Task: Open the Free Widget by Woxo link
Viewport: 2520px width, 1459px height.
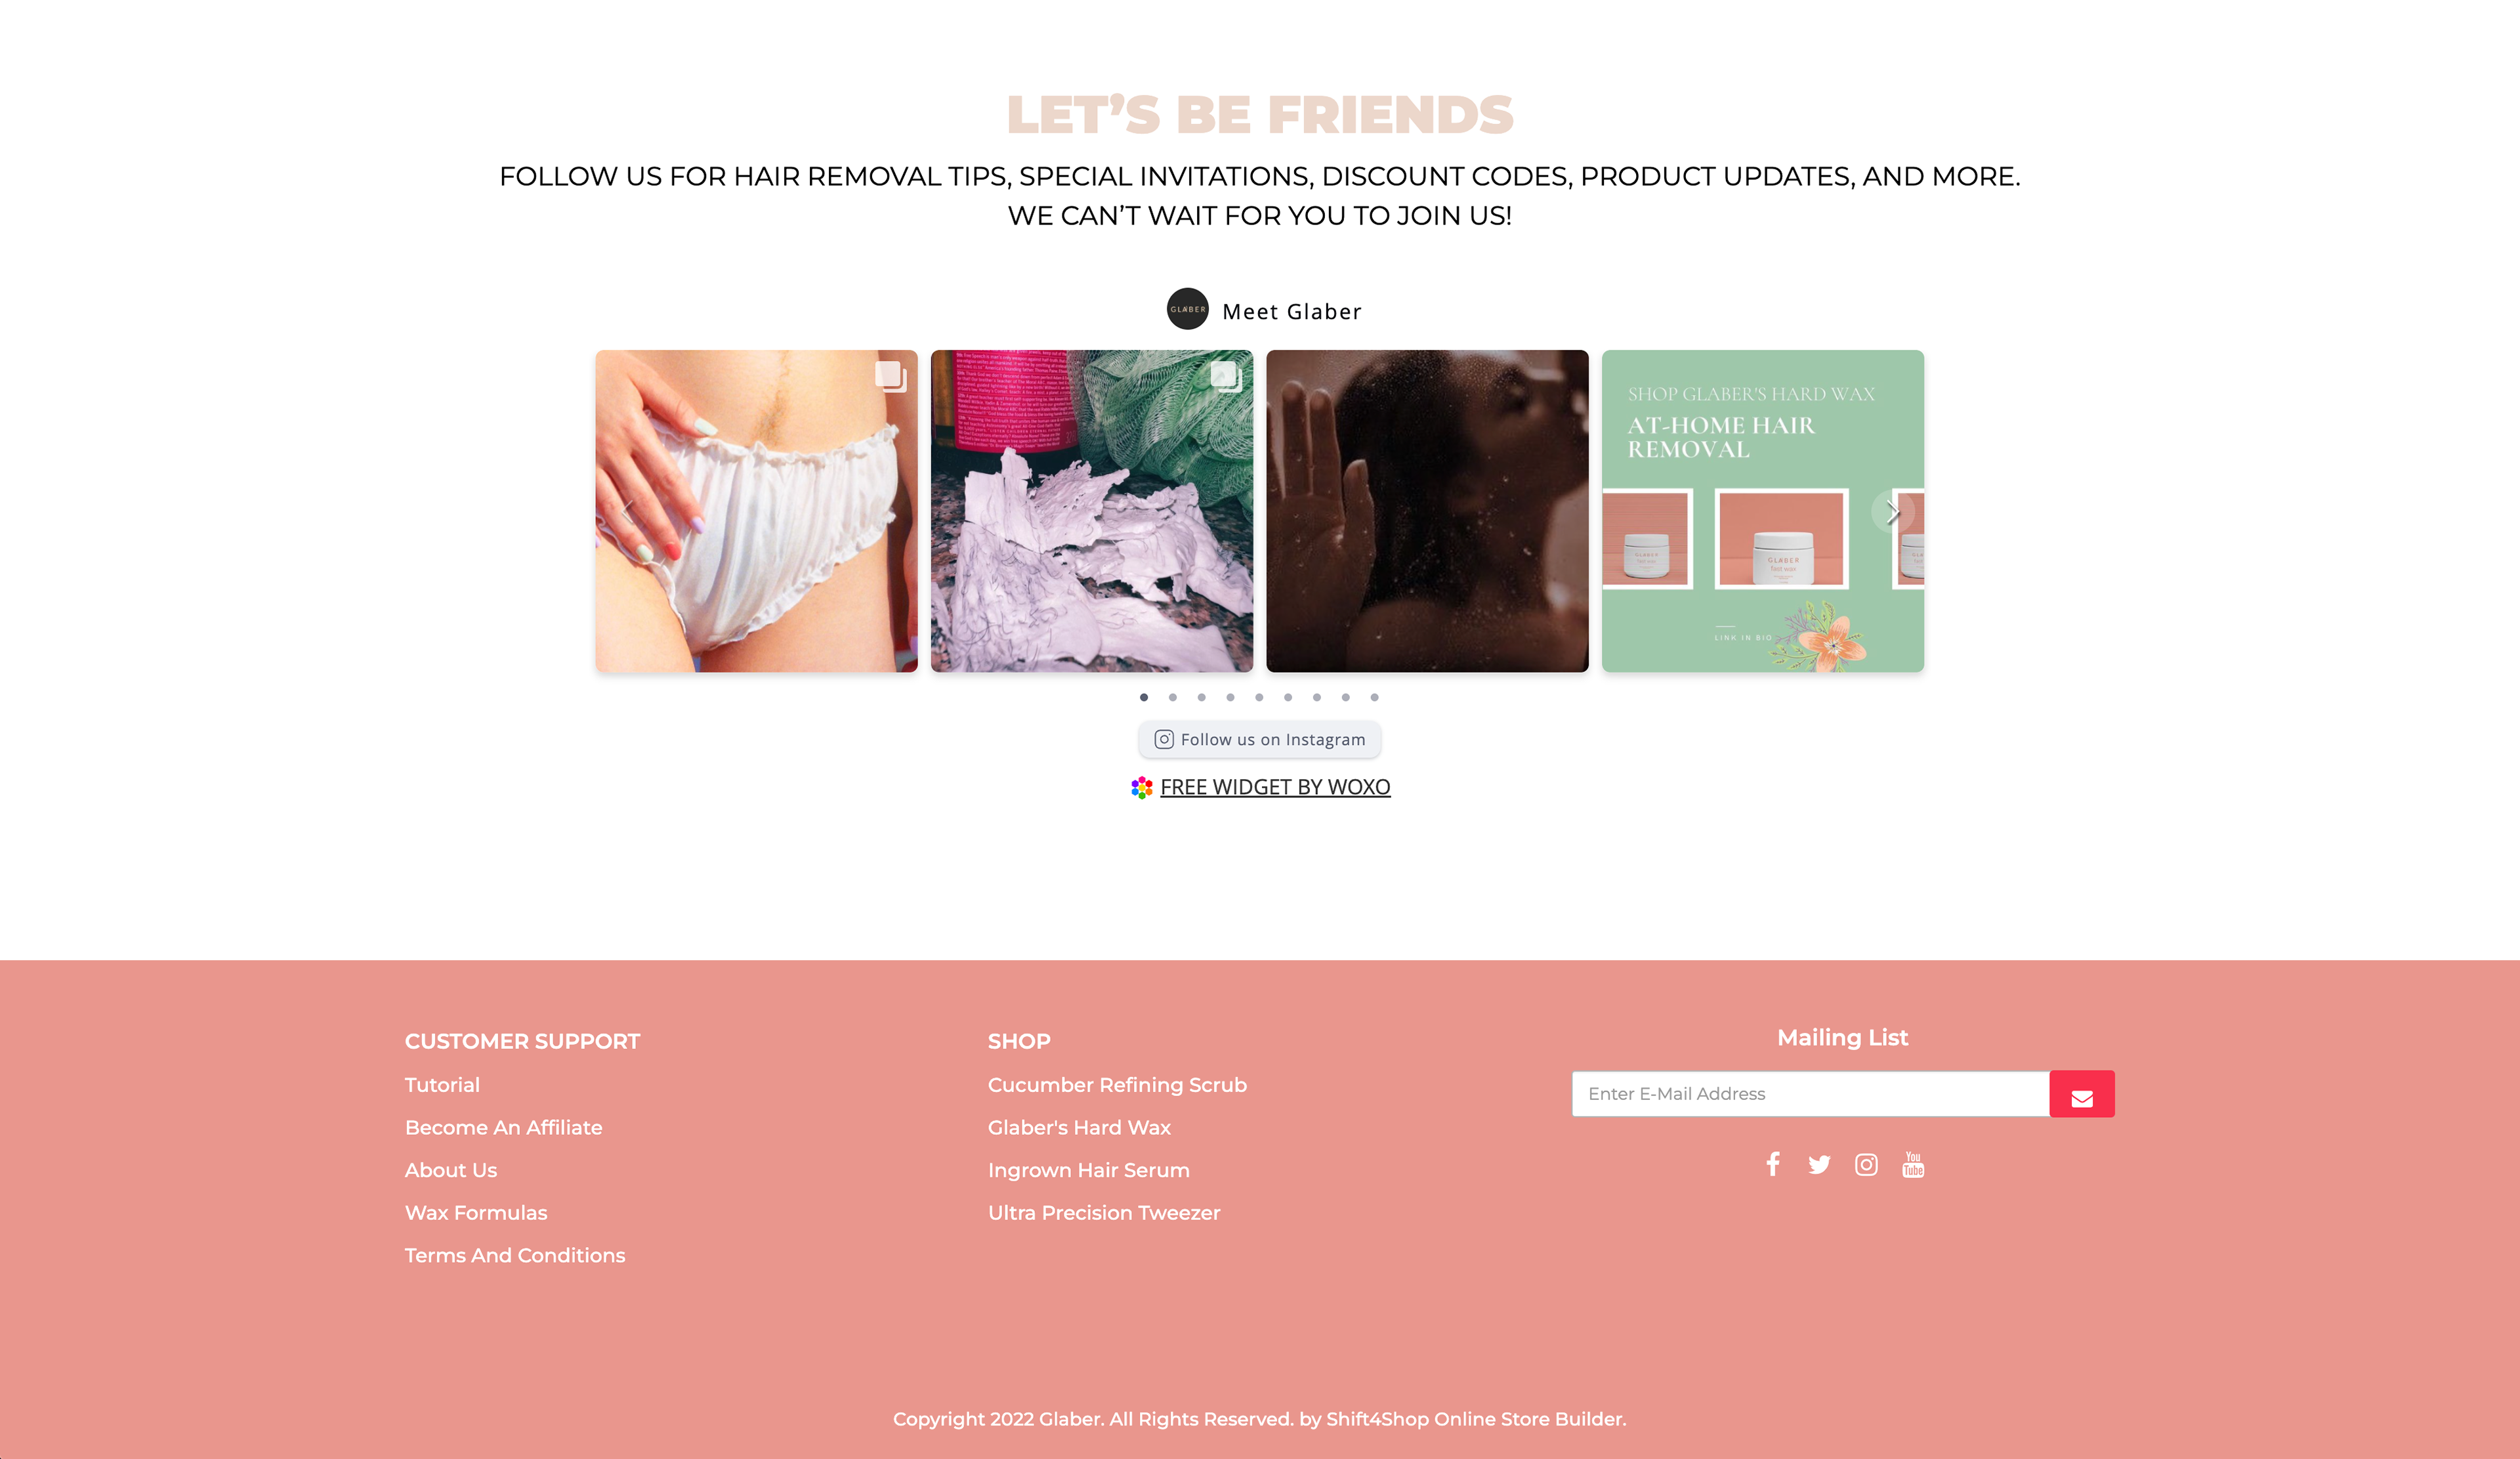Action: [1275, 788]
